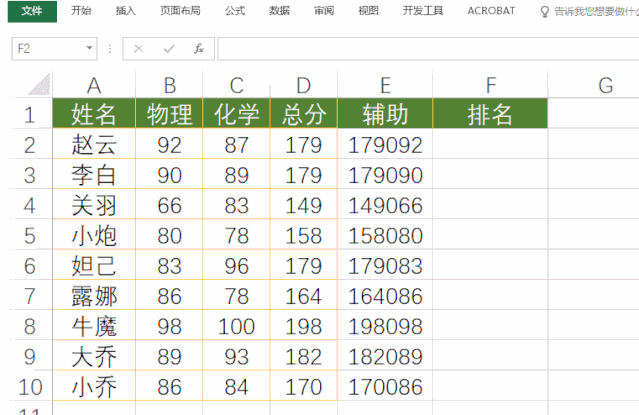
Task: Select the cell with value 179092
Action: point(385,144)
